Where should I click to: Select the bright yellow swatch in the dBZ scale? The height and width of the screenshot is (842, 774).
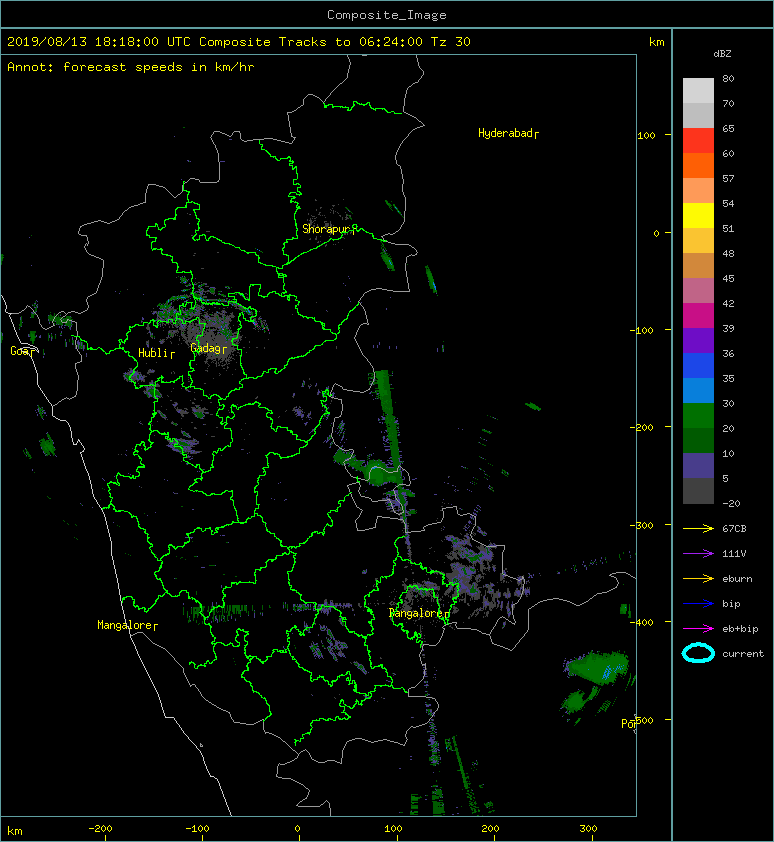pyautogui.click(x=698, y=216)
